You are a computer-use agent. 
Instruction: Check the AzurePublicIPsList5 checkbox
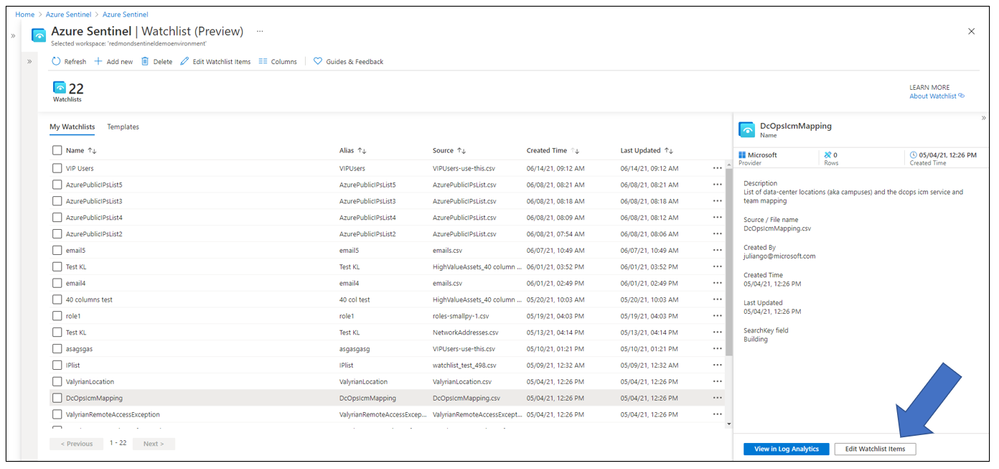pos(57,185)
